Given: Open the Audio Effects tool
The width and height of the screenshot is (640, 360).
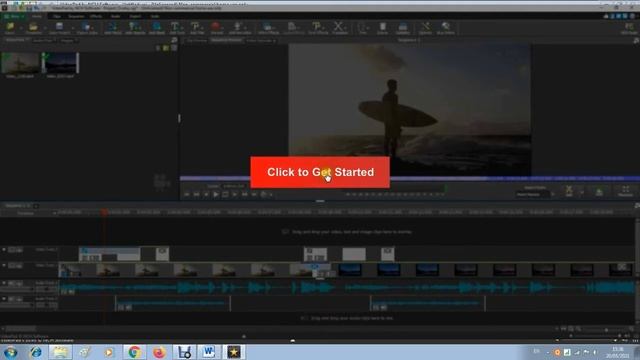Looking at the screenshot, I should click(293, 28).
